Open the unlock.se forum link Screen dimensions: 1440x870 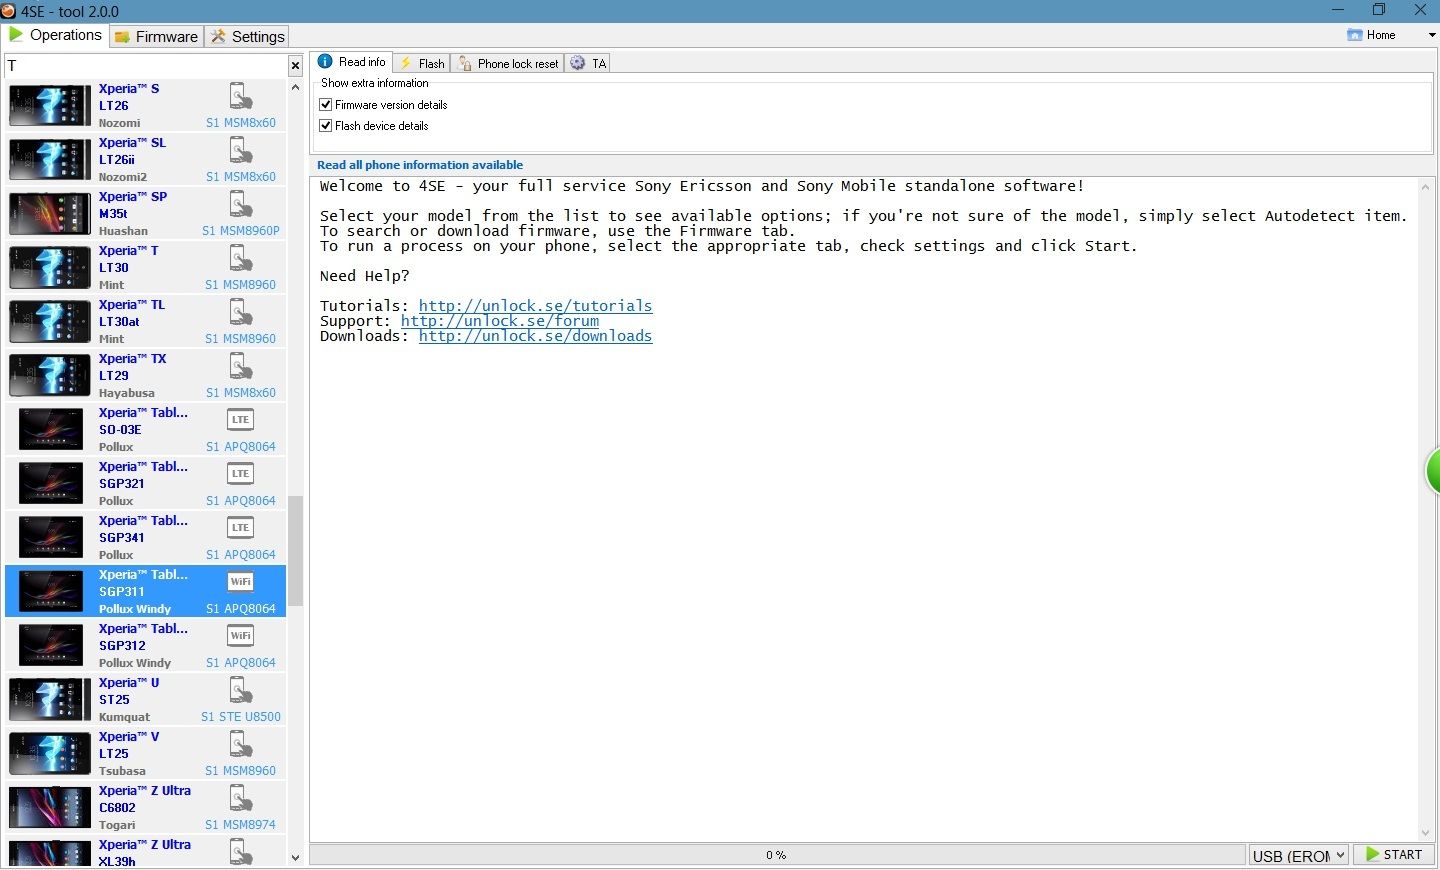[500, 321]
